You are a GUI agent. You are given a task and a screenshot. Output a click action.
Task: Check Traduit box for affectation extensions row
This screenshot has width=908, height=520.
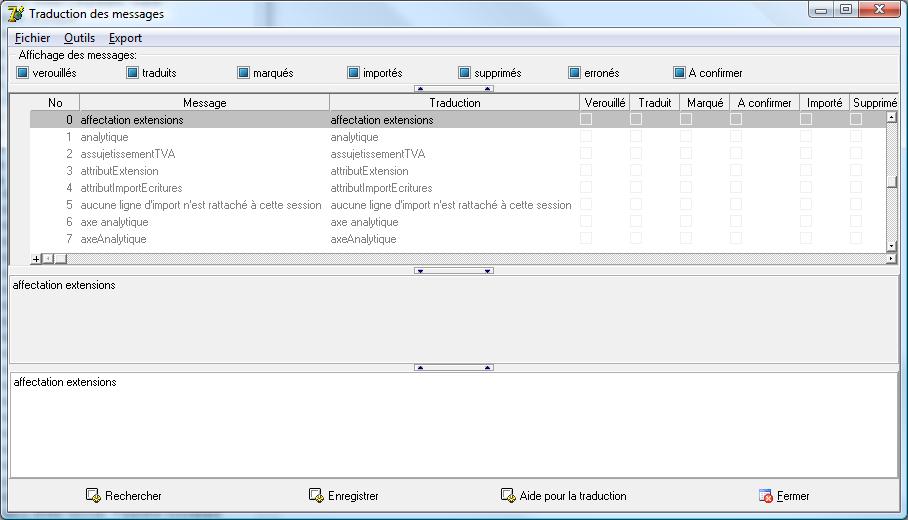636,119
